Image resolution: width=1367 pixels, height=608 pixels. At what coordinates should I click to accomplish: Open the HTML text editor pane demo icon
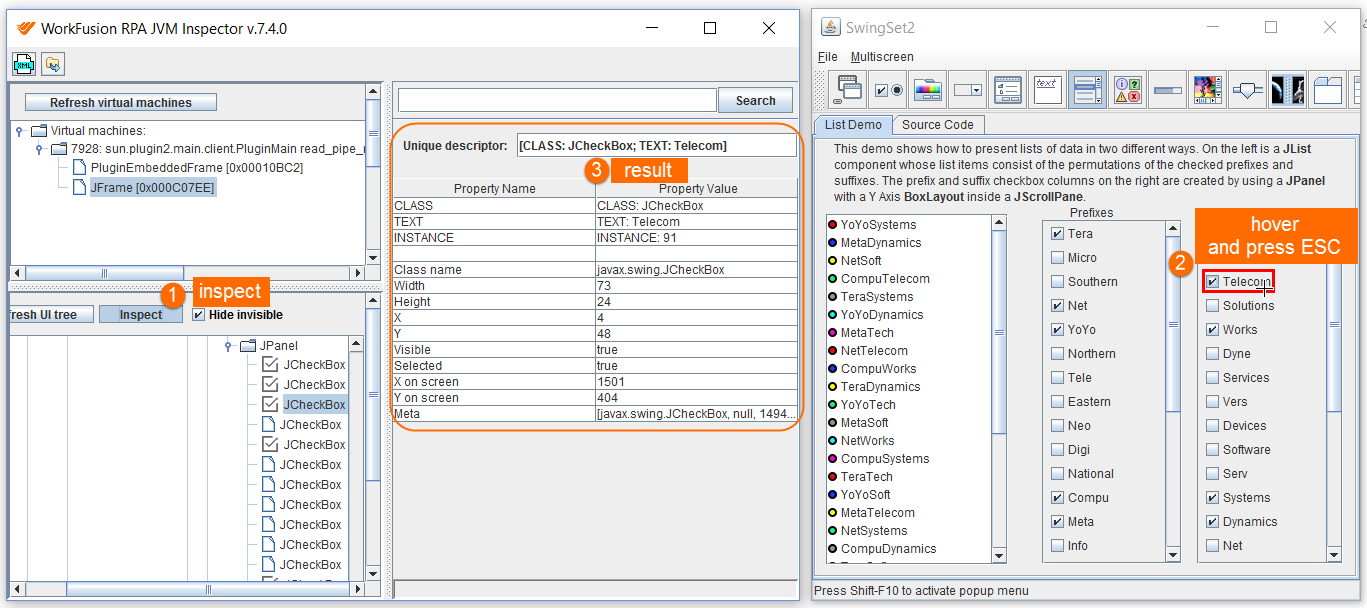pyautogui.click(x=1048, y=90)
